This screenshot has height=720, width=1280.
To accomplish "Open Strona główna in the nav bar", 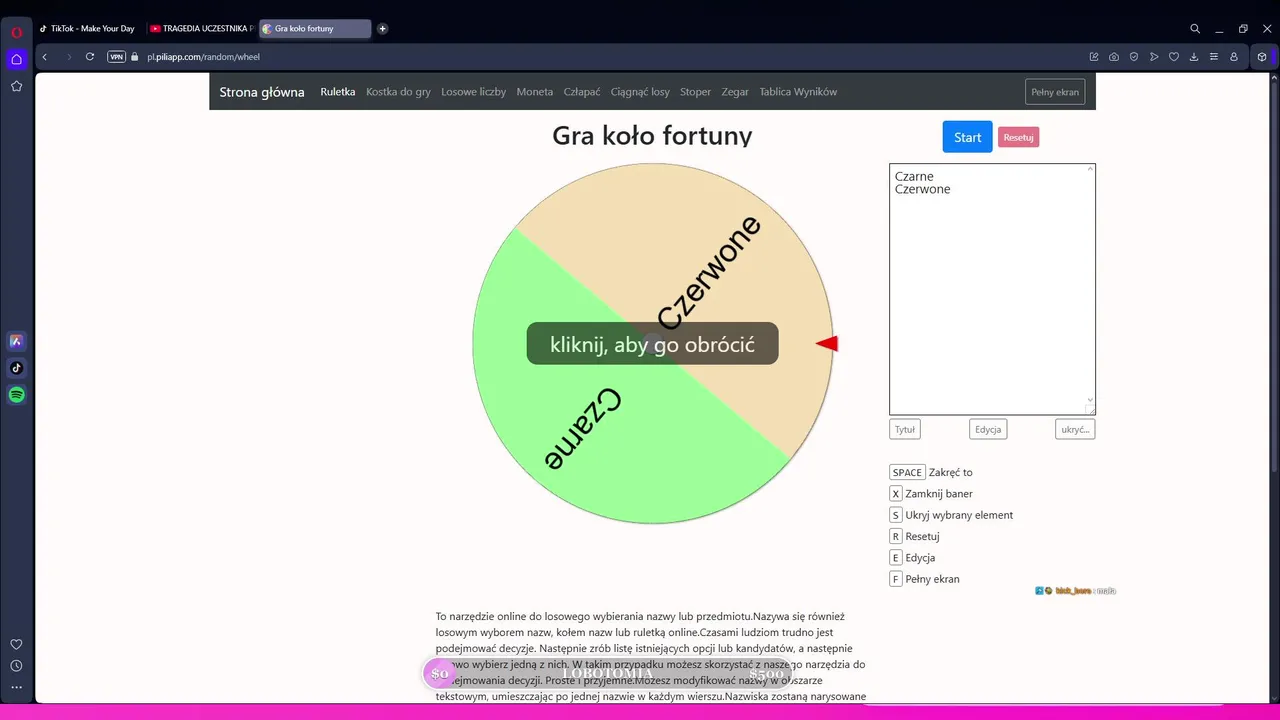I will click(x=262, y=92).
